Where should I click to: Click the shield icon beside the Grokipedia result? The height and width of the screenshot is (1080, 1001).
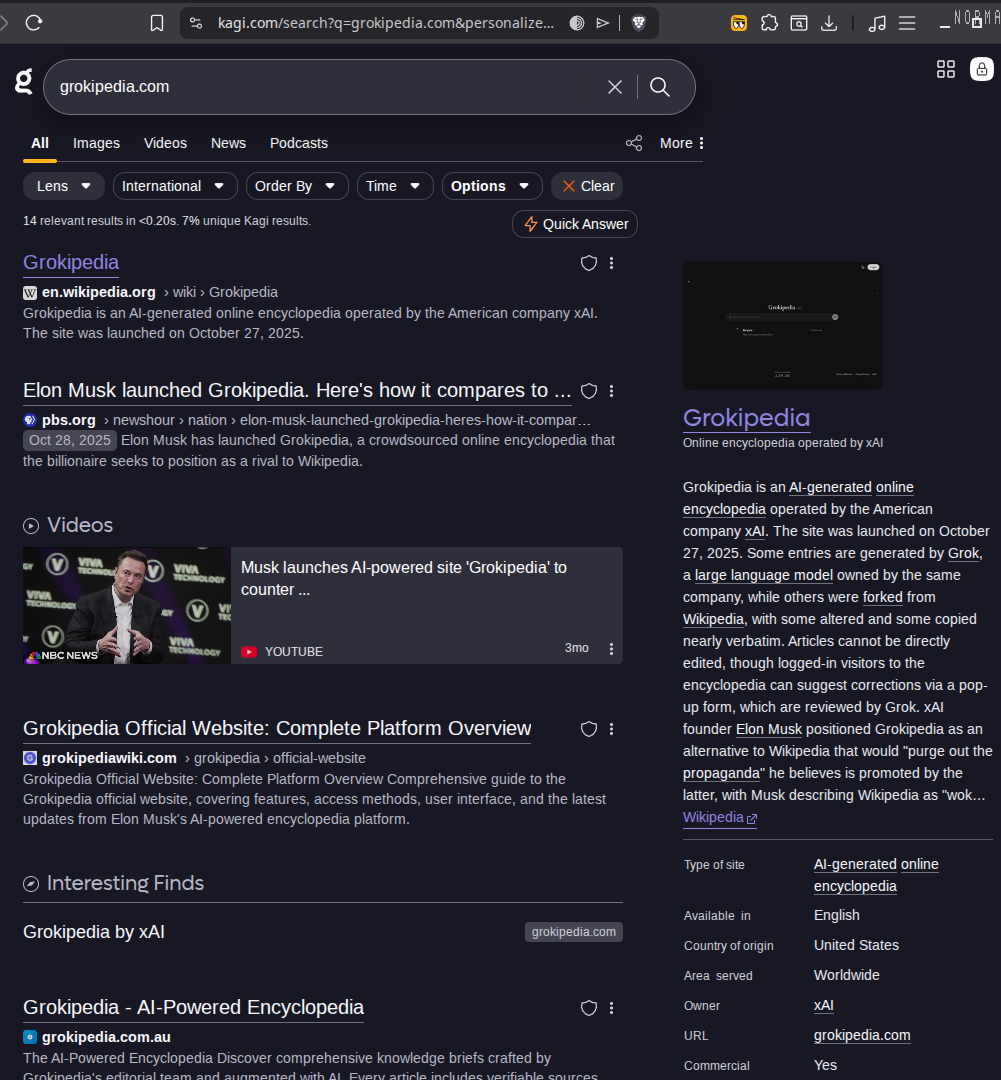[588, 263]
